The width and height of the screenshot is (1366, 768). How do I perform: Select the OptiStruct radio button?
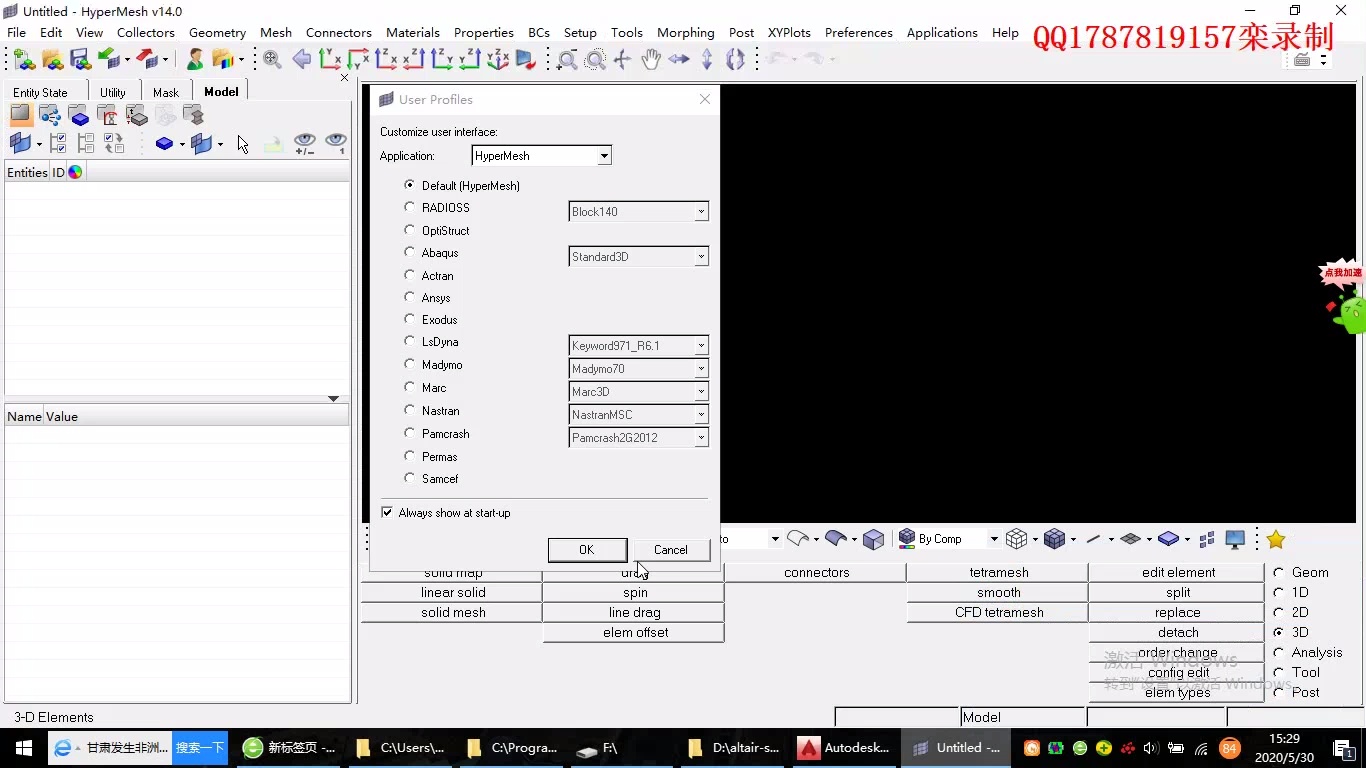point(409,230)
